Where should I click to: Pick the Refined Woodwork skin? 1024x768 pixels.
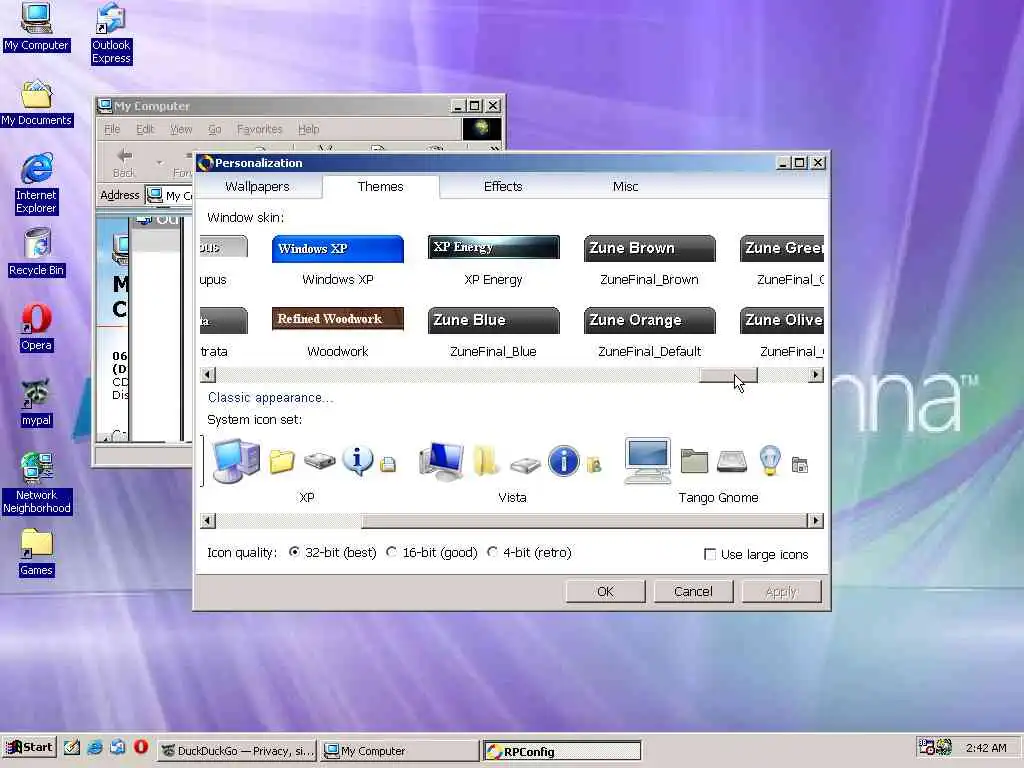pyautogui.click(x=338, y=332)
